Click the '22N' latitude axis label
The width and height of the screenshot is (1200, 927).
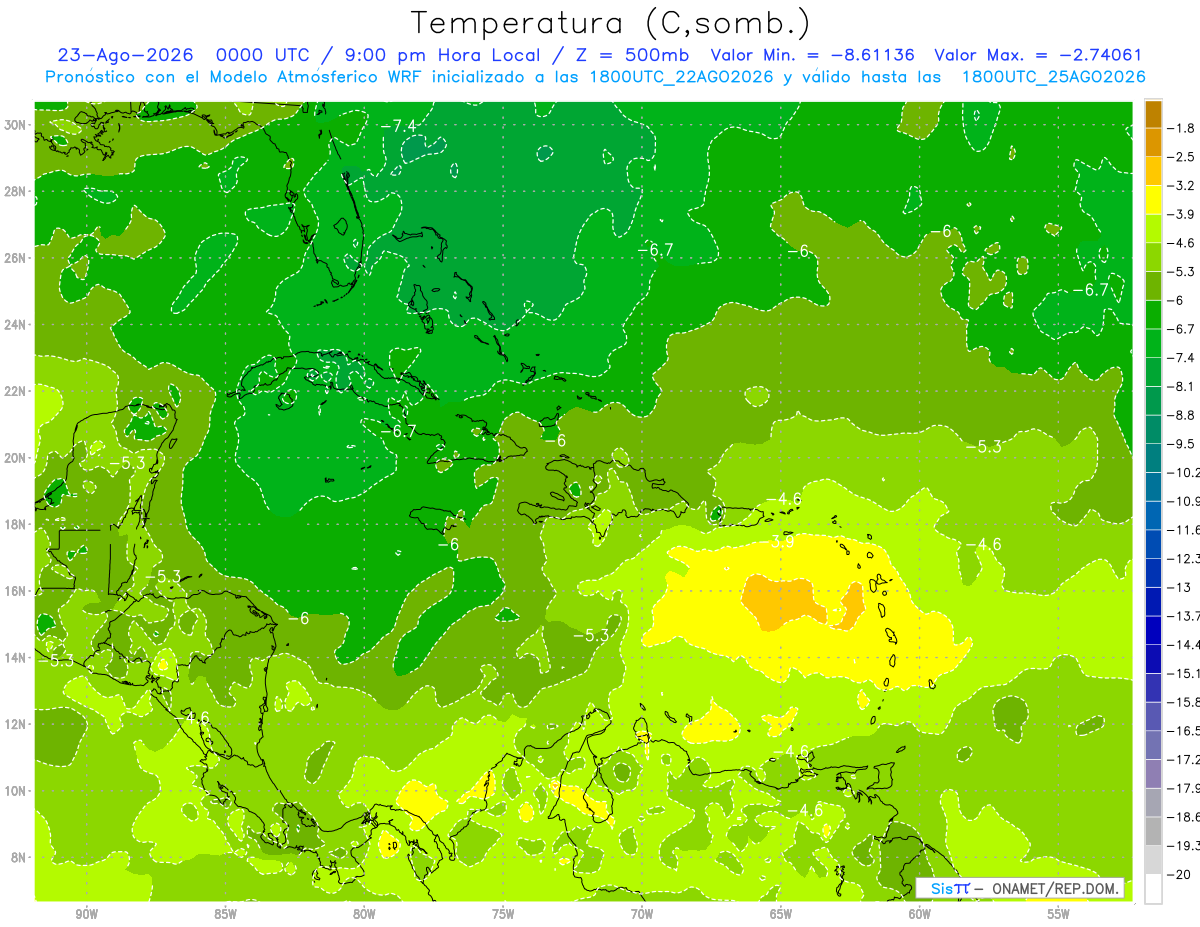coord(15,391)
